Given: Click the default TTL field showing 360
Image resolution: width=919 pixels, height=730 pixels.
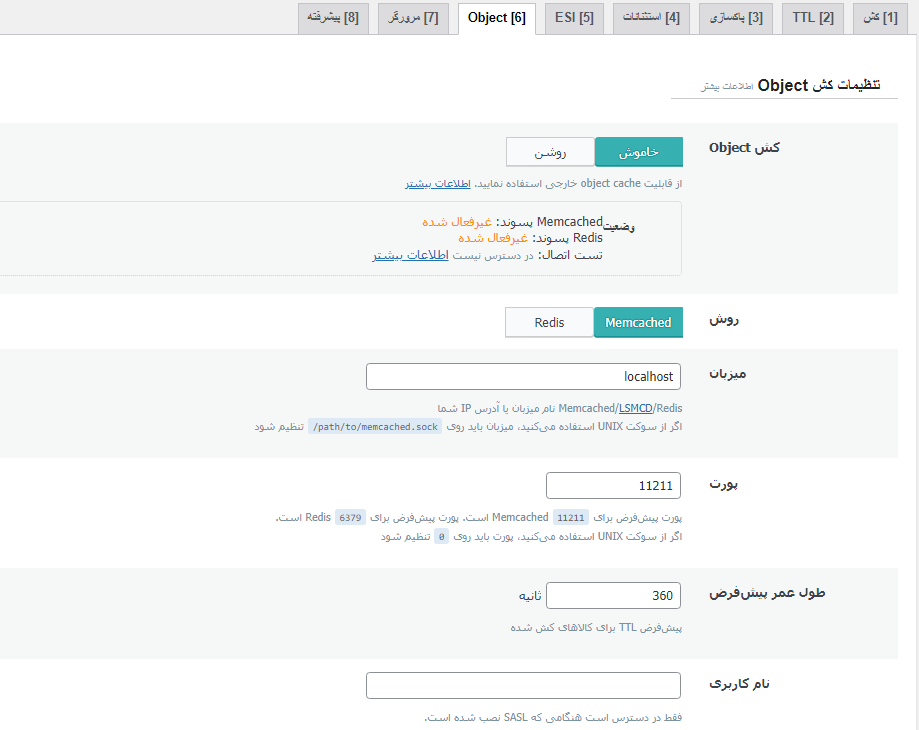Looking at the screenshot, I should (613, 595).
